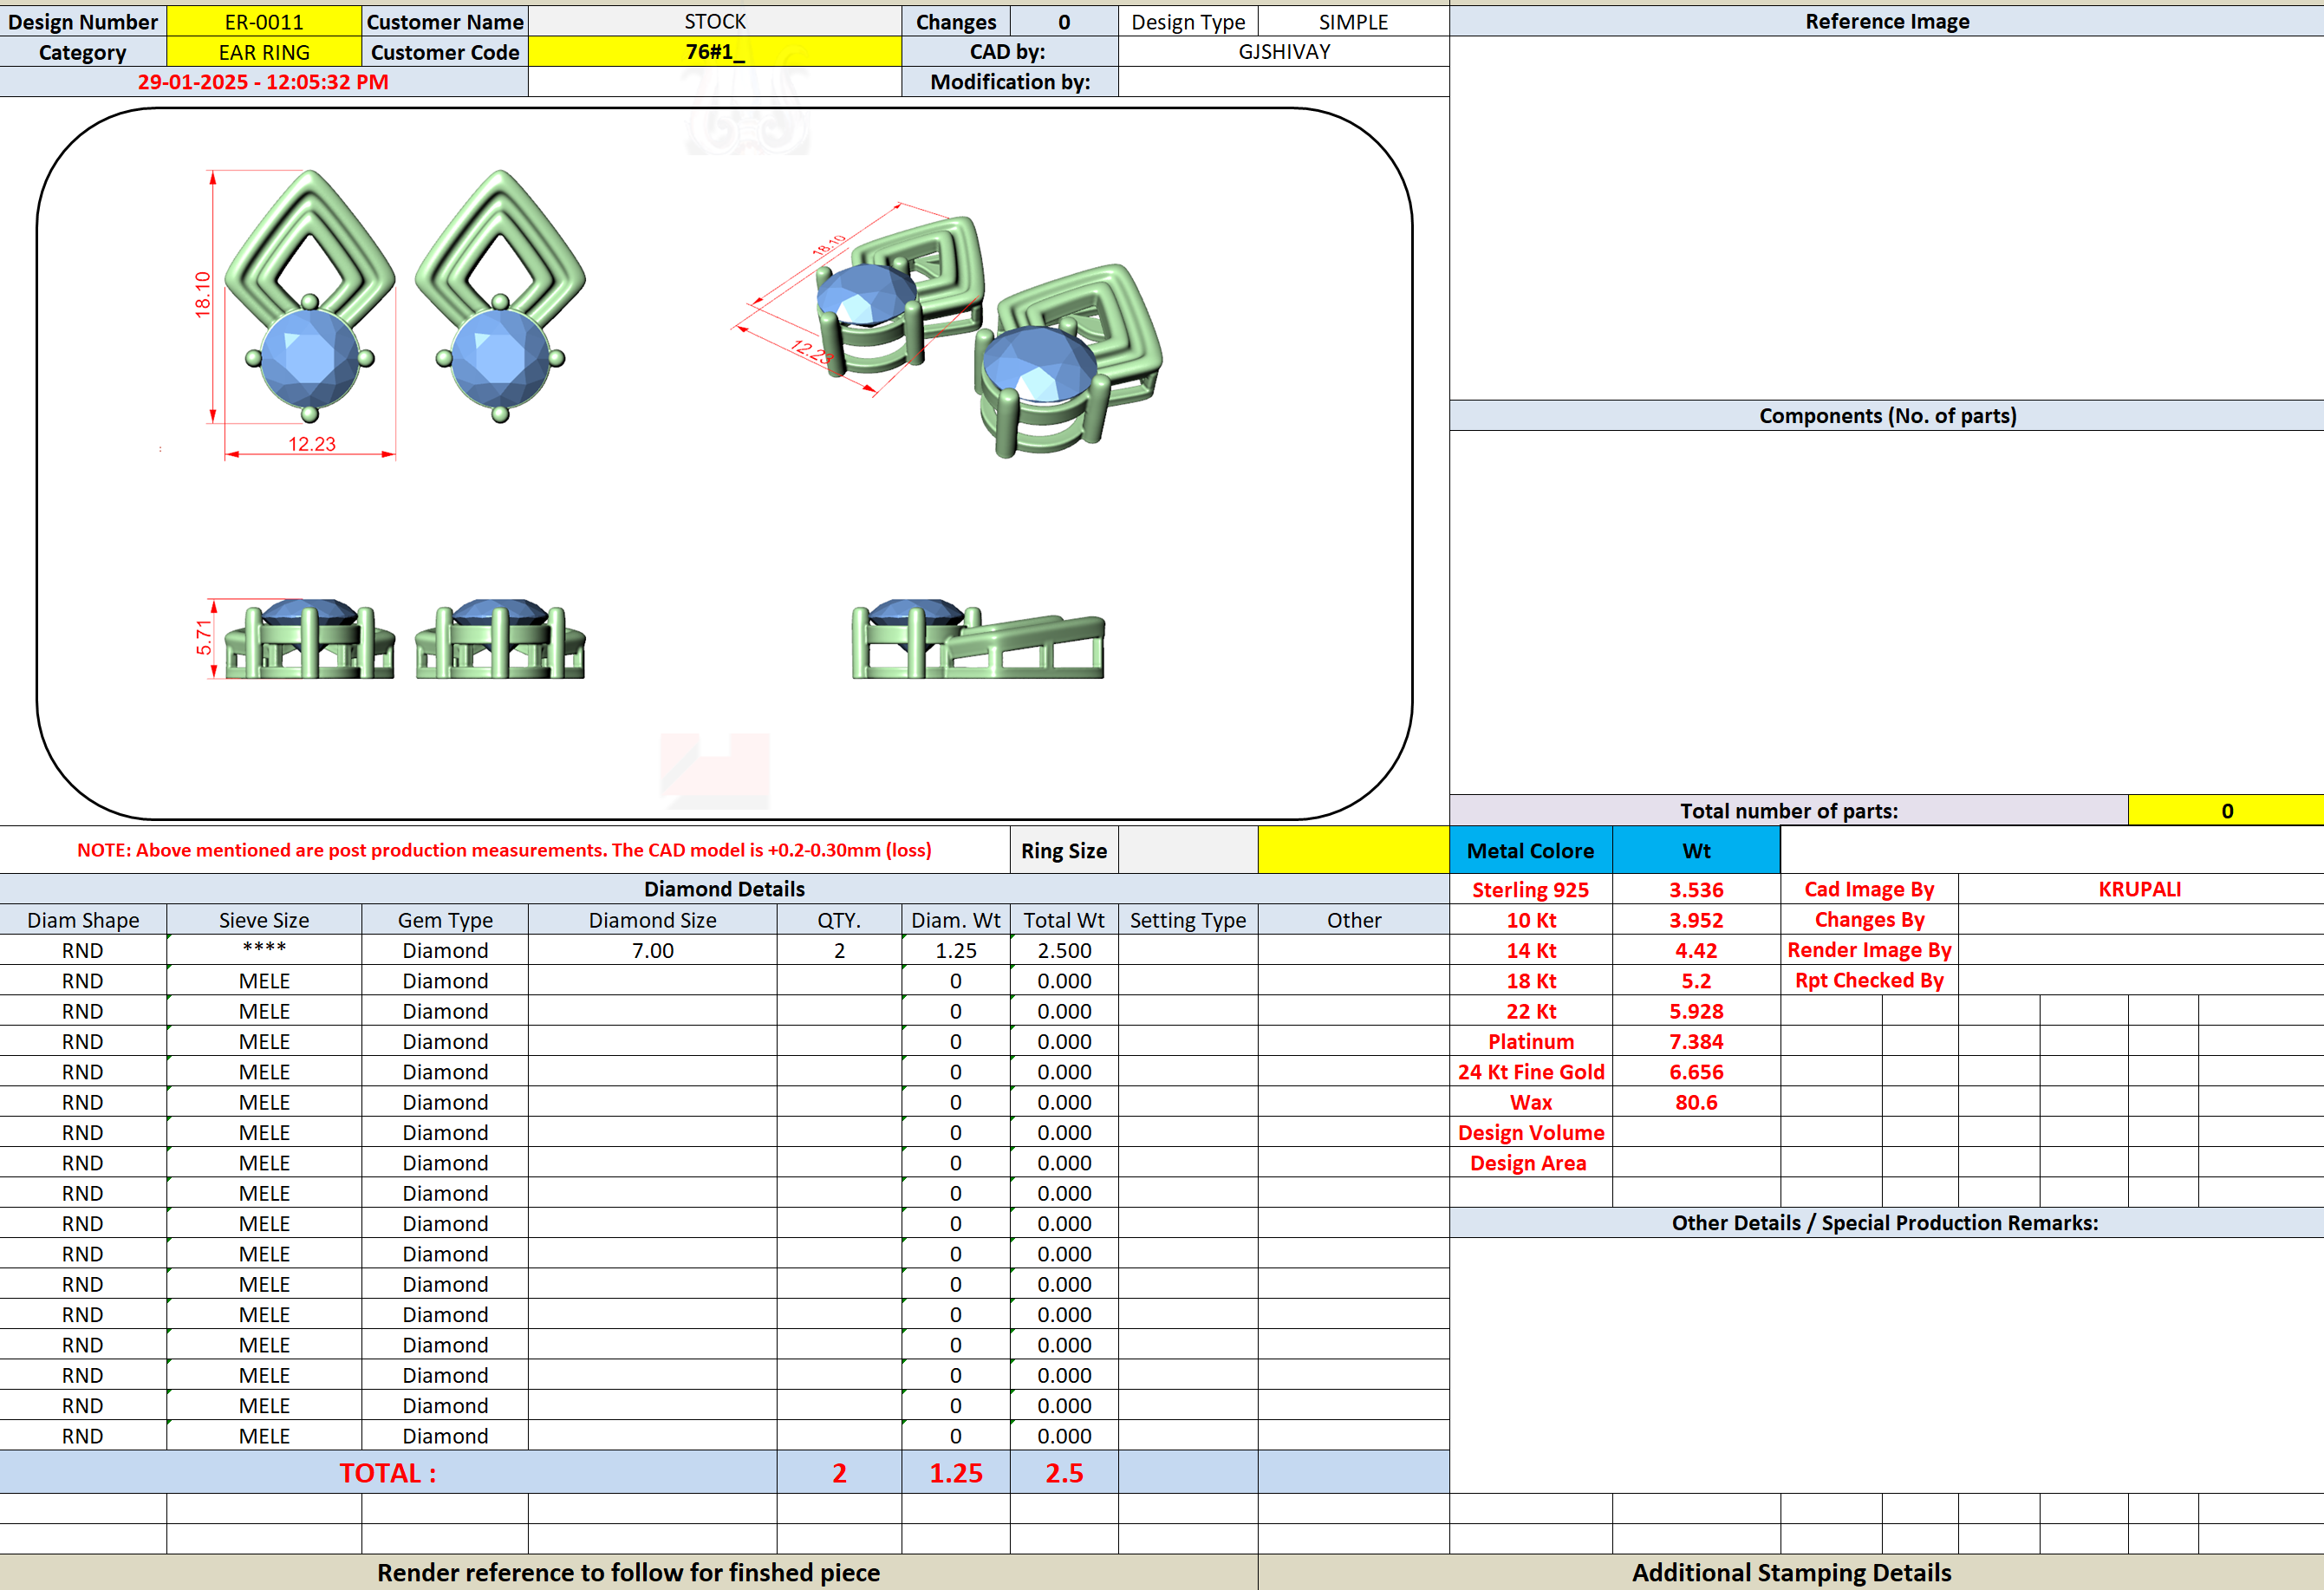This screenshot has height=1590, width=2324.
Task: Select the Gem Type column header
Action: (445, 920)
